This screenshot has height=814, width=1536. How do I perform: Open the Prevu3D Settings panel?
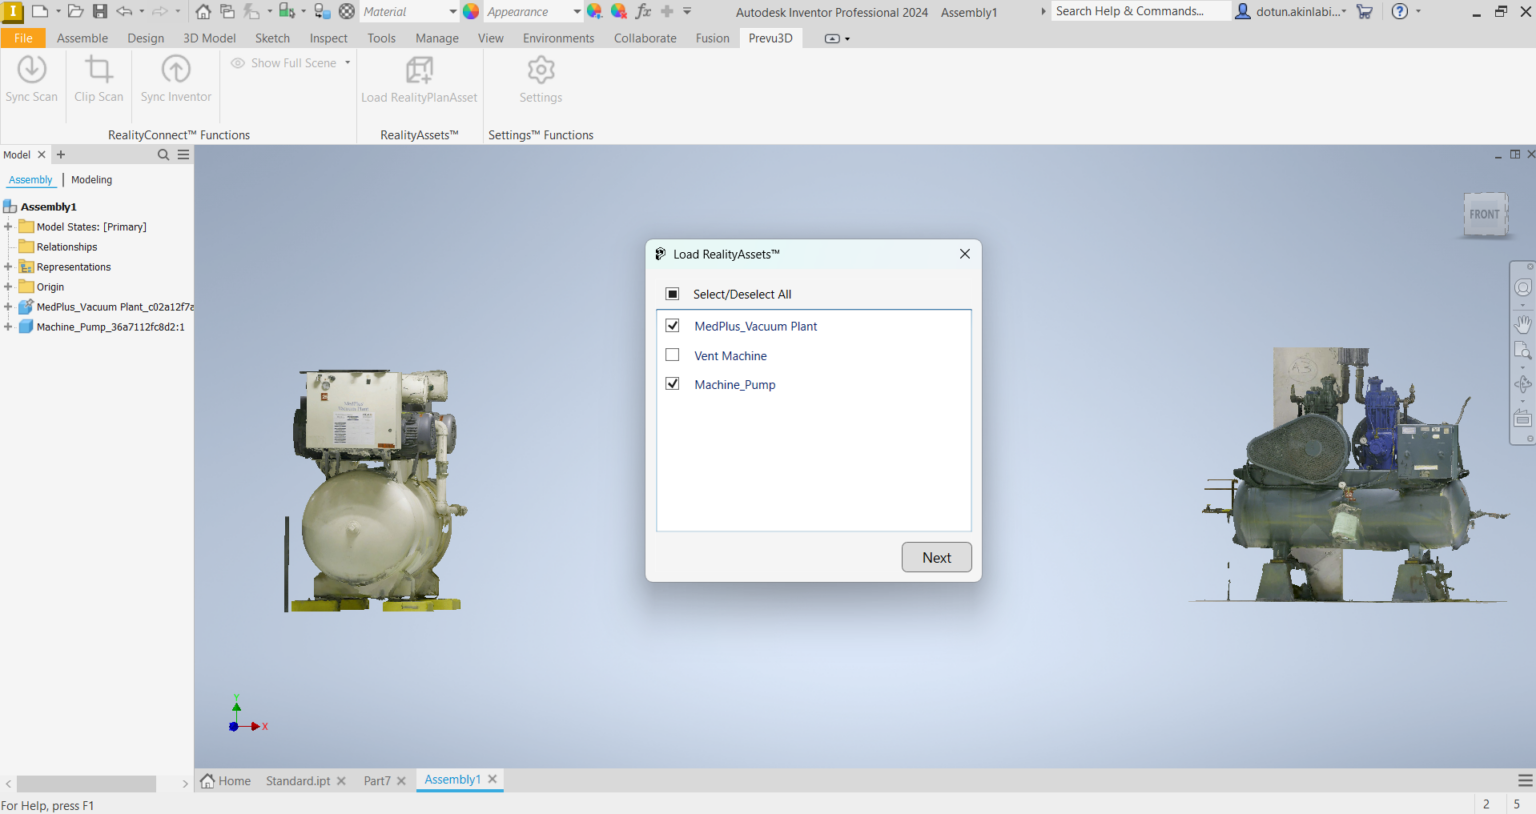pyautogui.click(x=540, y=78)
